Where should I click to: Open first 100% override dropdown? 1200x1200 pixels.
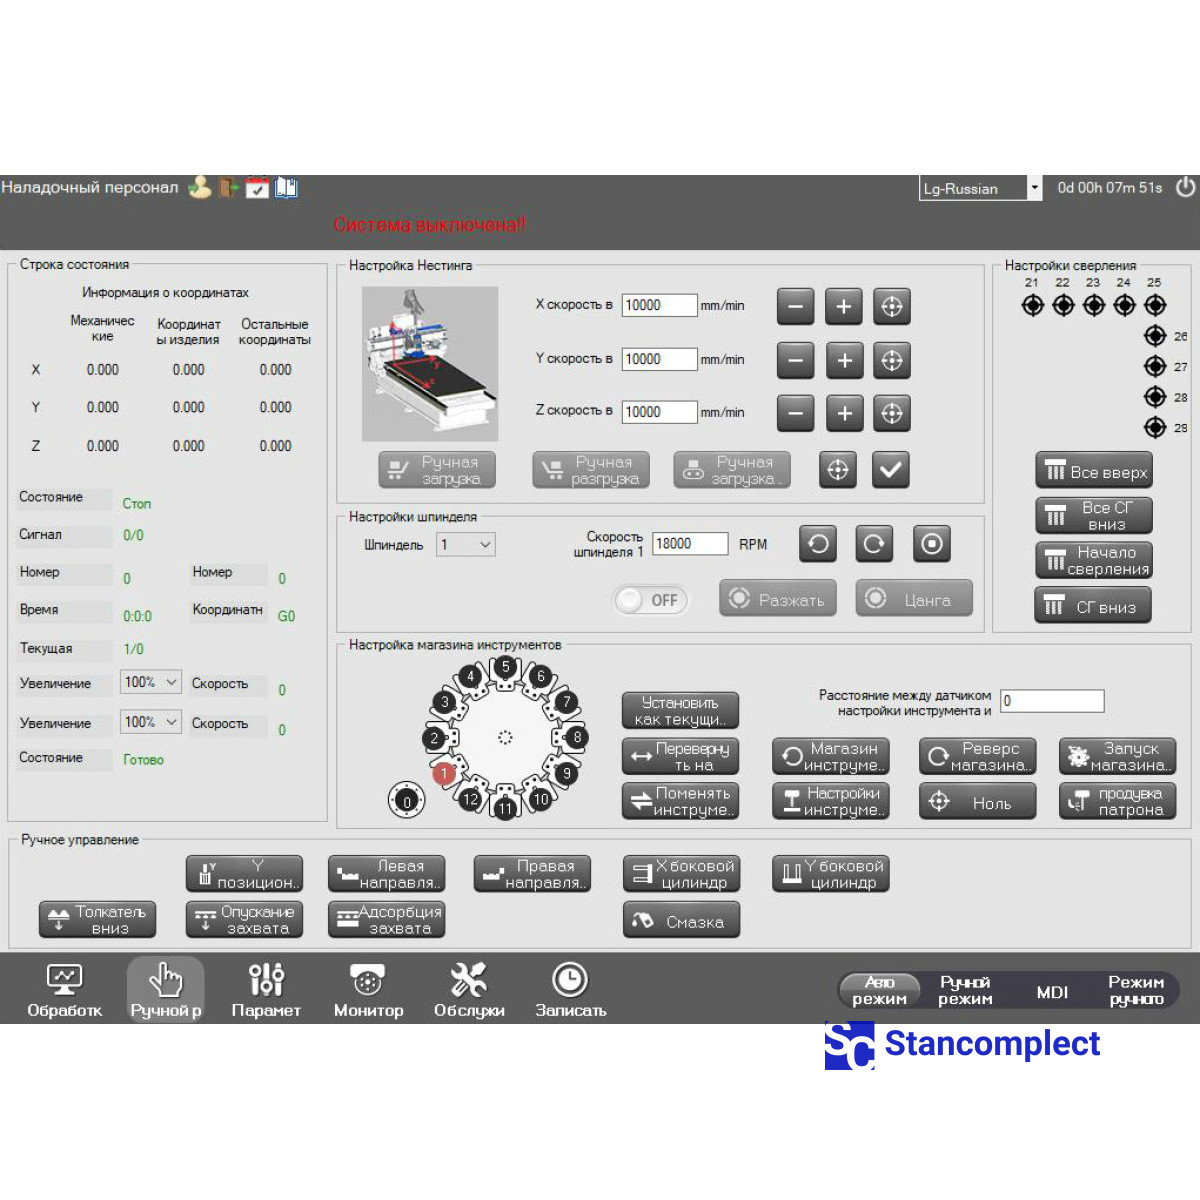(x=150, y=682)
